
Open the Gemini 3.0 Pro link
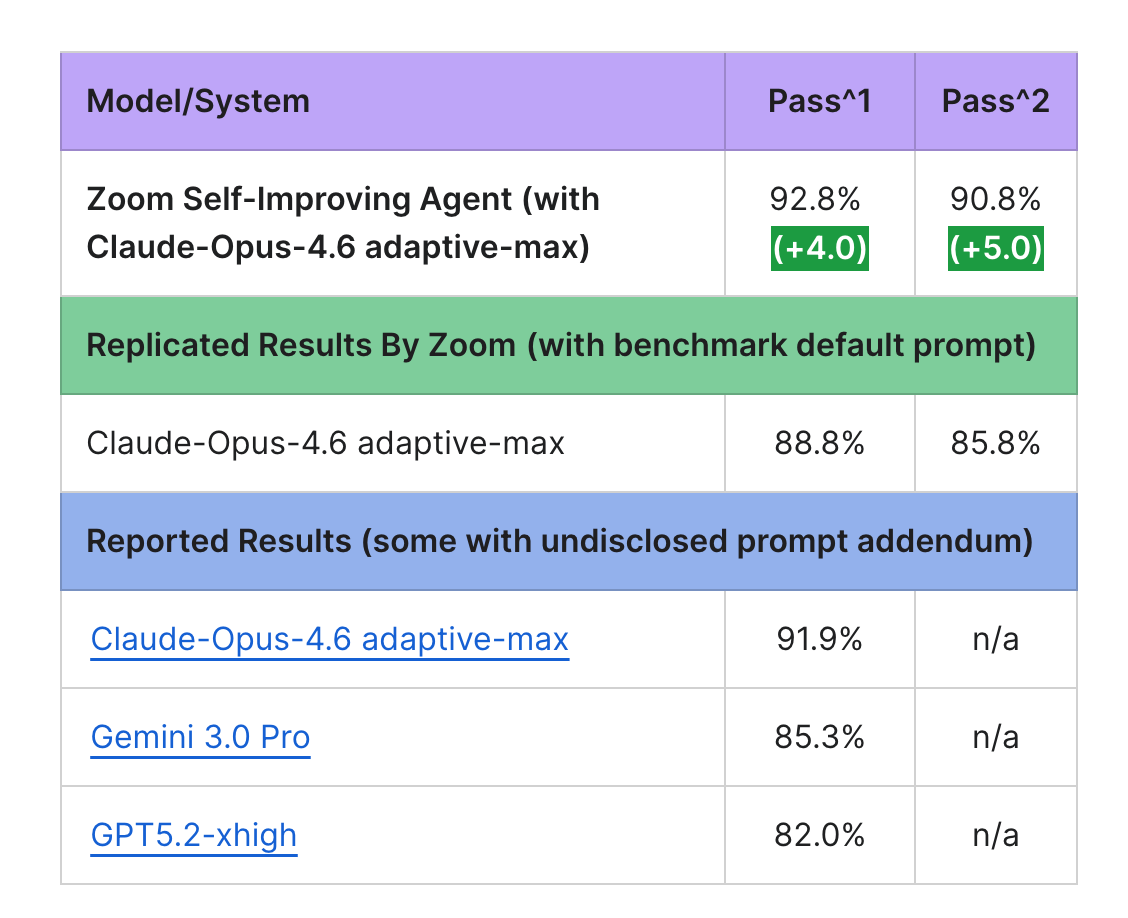coord(200,737)
